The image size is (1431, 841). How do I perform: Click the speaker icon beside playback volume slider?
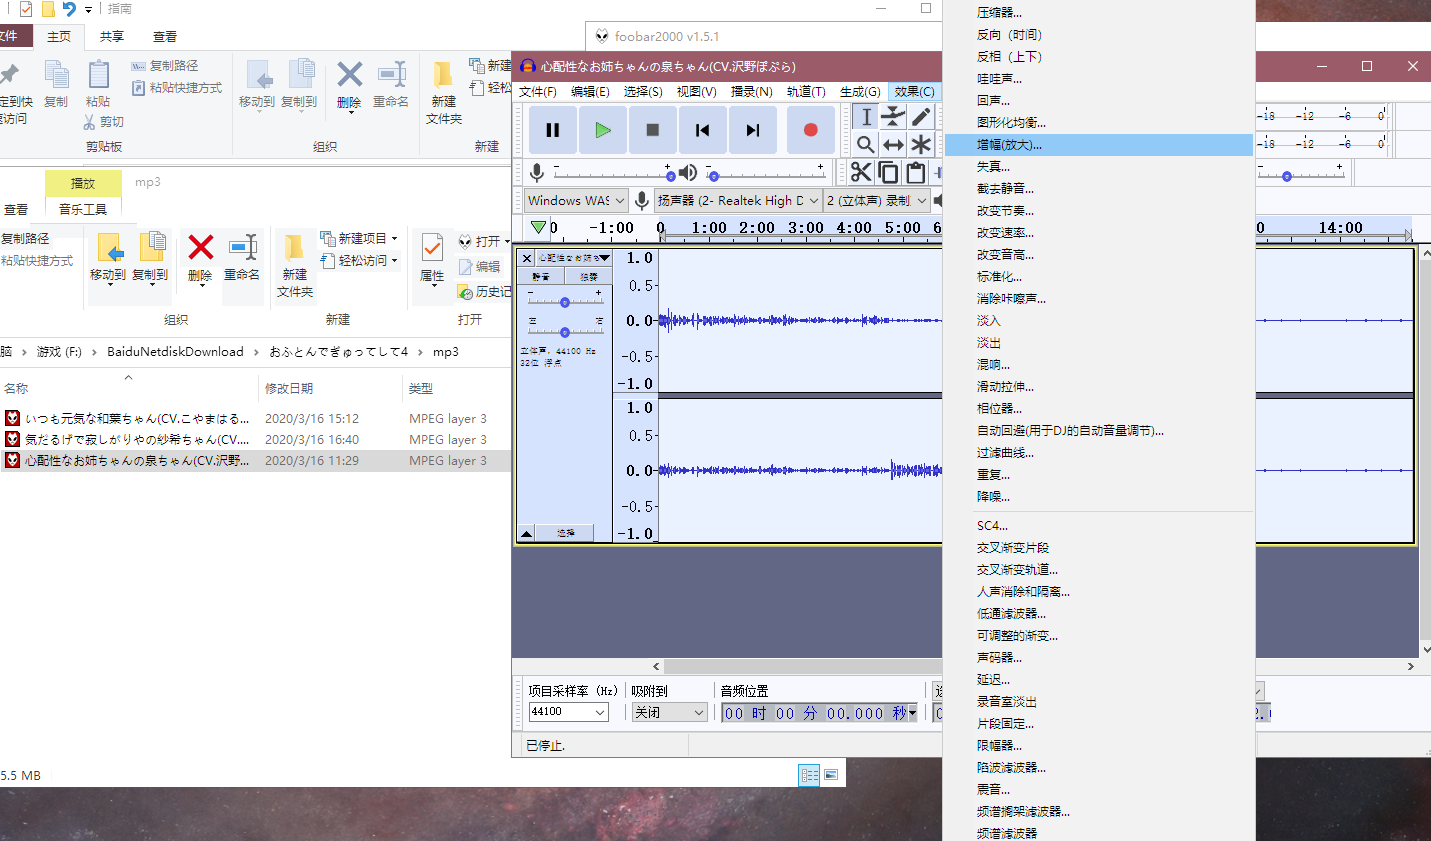point(688,173)
